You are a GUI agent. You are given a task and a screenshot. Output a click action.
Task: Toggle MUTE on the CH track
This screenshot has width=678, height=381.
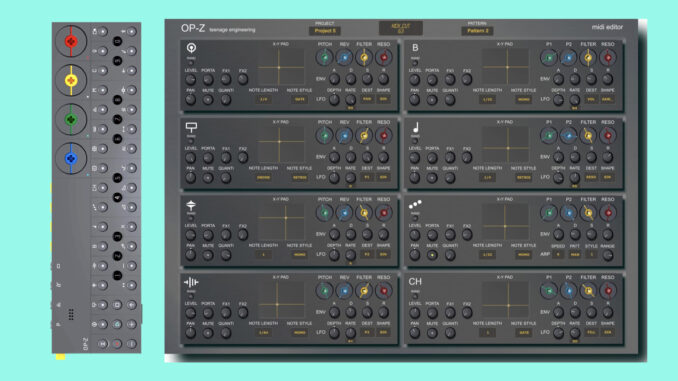click(432, 333)
